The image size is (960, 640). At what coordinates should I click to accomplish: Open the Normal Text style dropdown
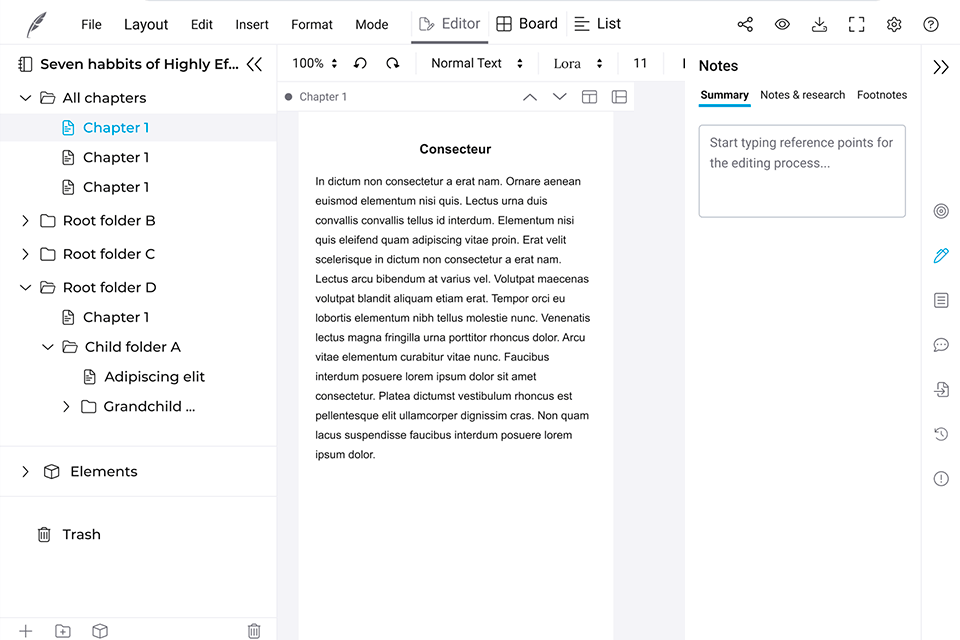476,63
